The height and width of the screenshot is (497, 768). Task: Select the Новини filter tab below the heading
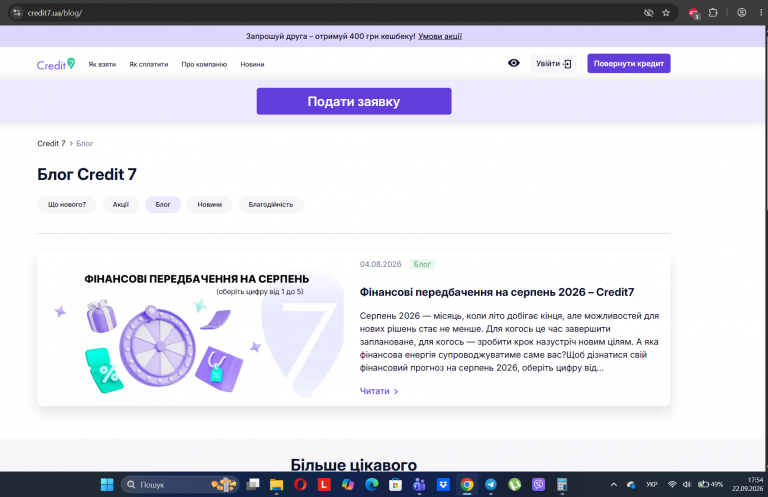coord(210,205)
